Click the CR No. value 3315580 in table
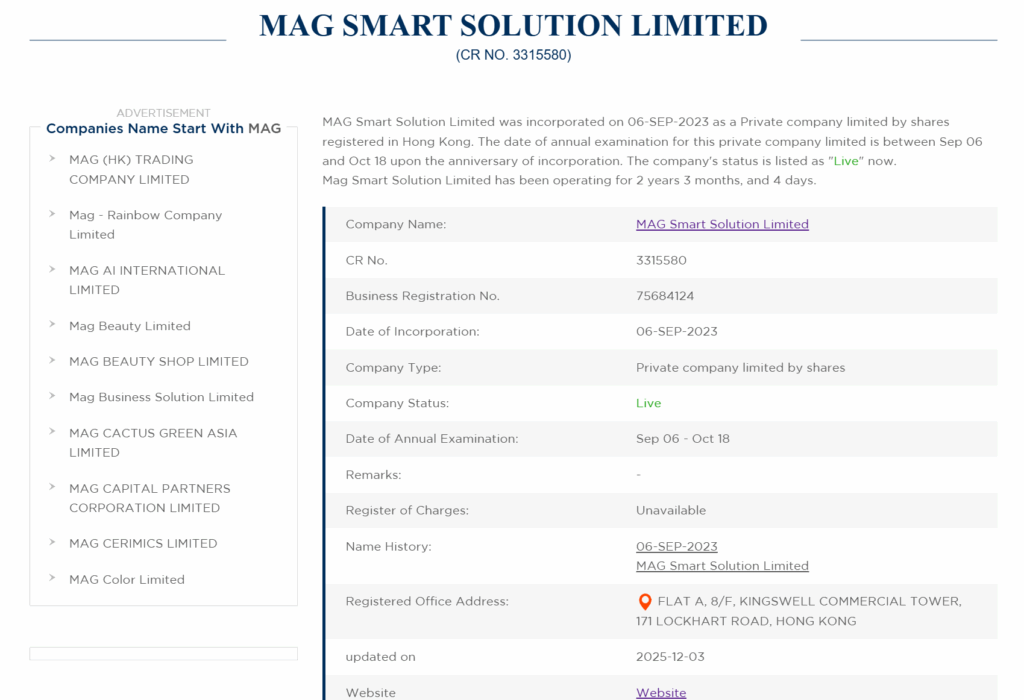 [661, 260]
